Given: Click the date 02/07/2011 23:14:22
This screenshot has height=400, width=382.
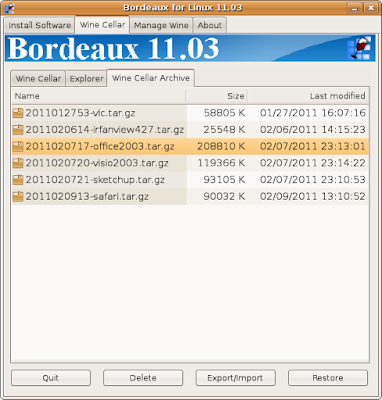Looking at the screenshot, I should tap(313, 163).
